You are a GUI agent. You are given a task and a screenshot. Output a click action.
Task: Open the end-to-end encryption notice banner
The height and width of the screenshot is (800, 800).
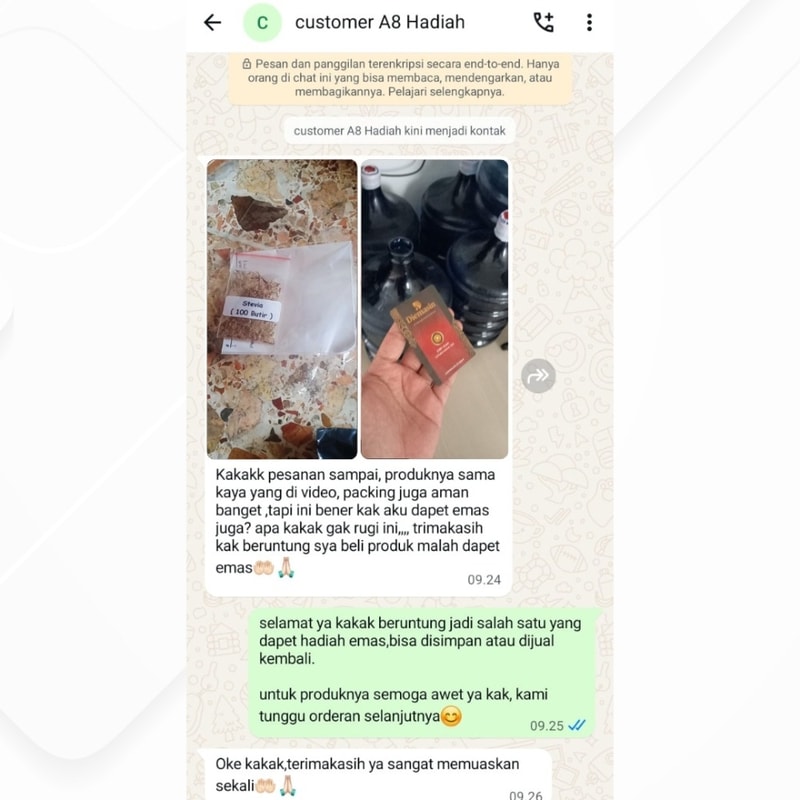coord(401,78)
